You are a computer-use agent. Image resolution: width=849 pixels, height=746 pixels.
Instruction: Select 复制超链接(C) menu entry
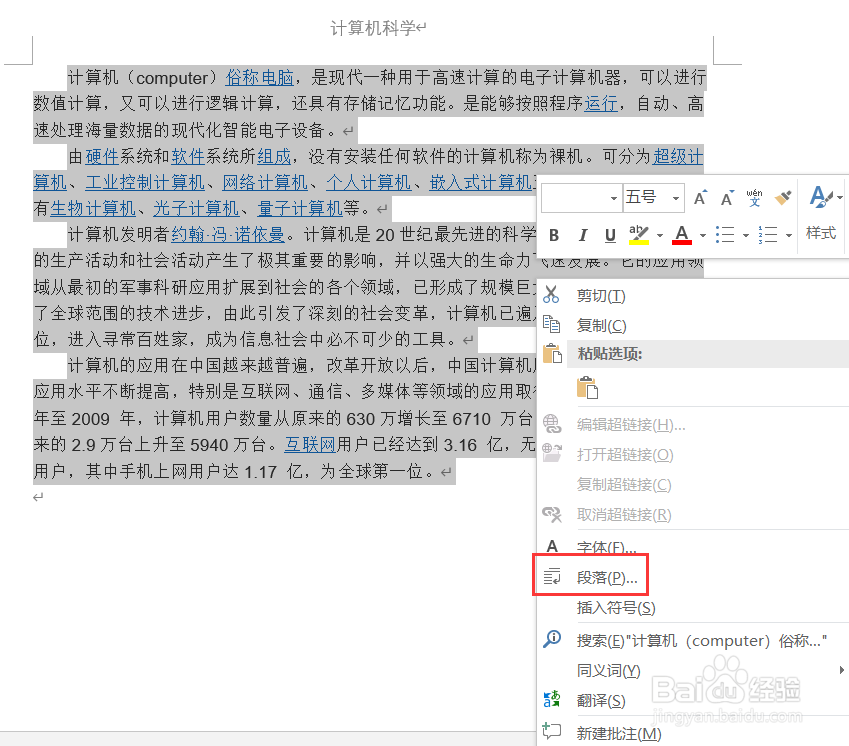point(624,485)
